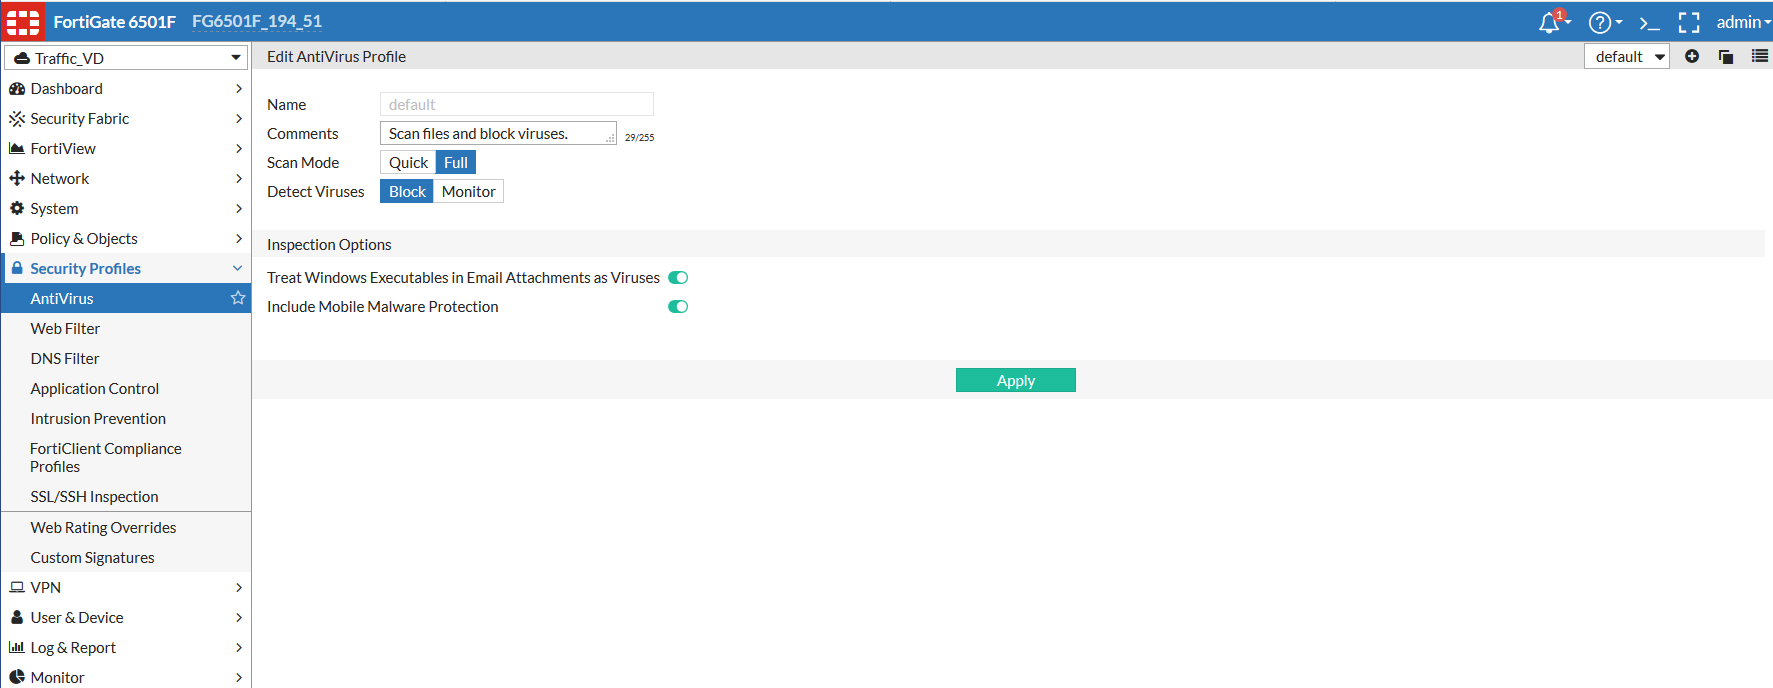Screen dimensions: 1773x688
Task: Click the Log & Report bar icon
Action: [x=17, y=647]
